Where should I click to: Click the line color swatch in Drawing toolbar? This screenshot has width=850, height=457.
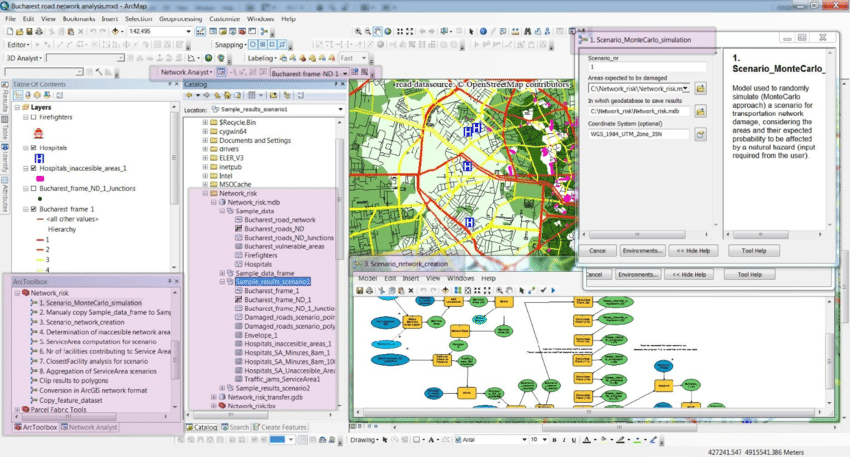[x=621, y=440]
